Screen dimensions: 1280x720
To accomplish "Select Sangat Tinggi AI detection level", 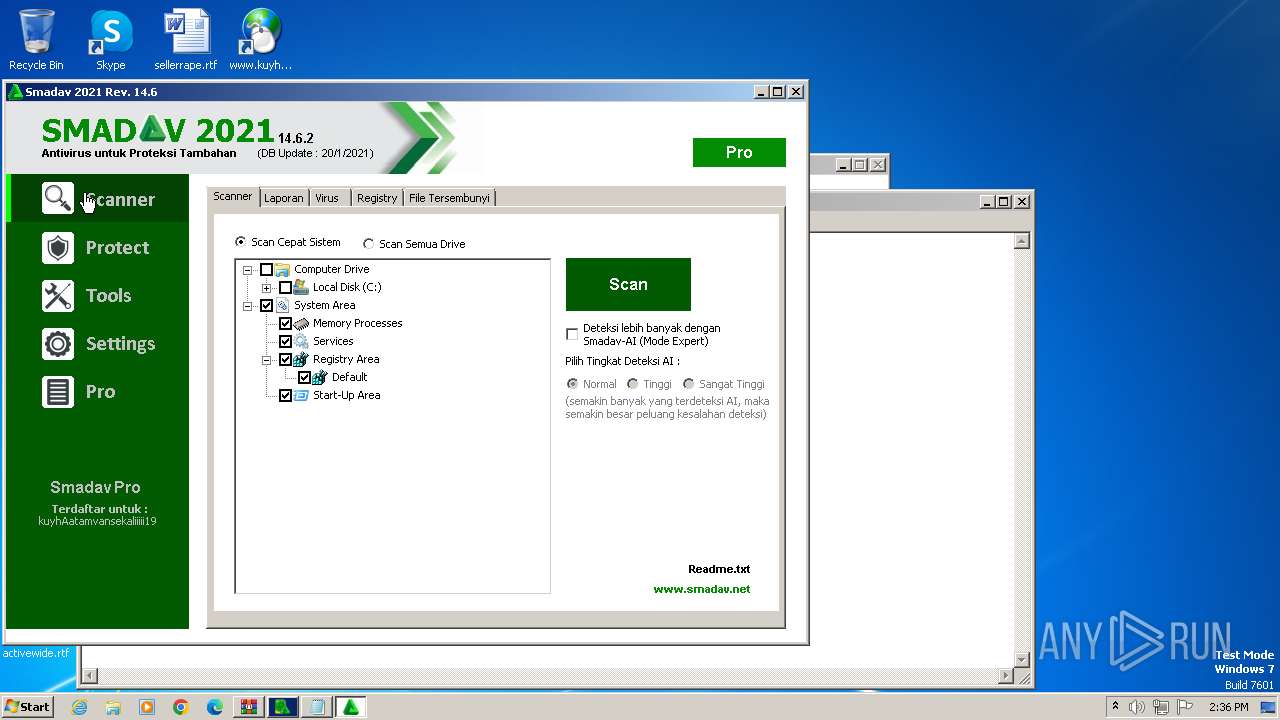I will click(x=688, y=384).
